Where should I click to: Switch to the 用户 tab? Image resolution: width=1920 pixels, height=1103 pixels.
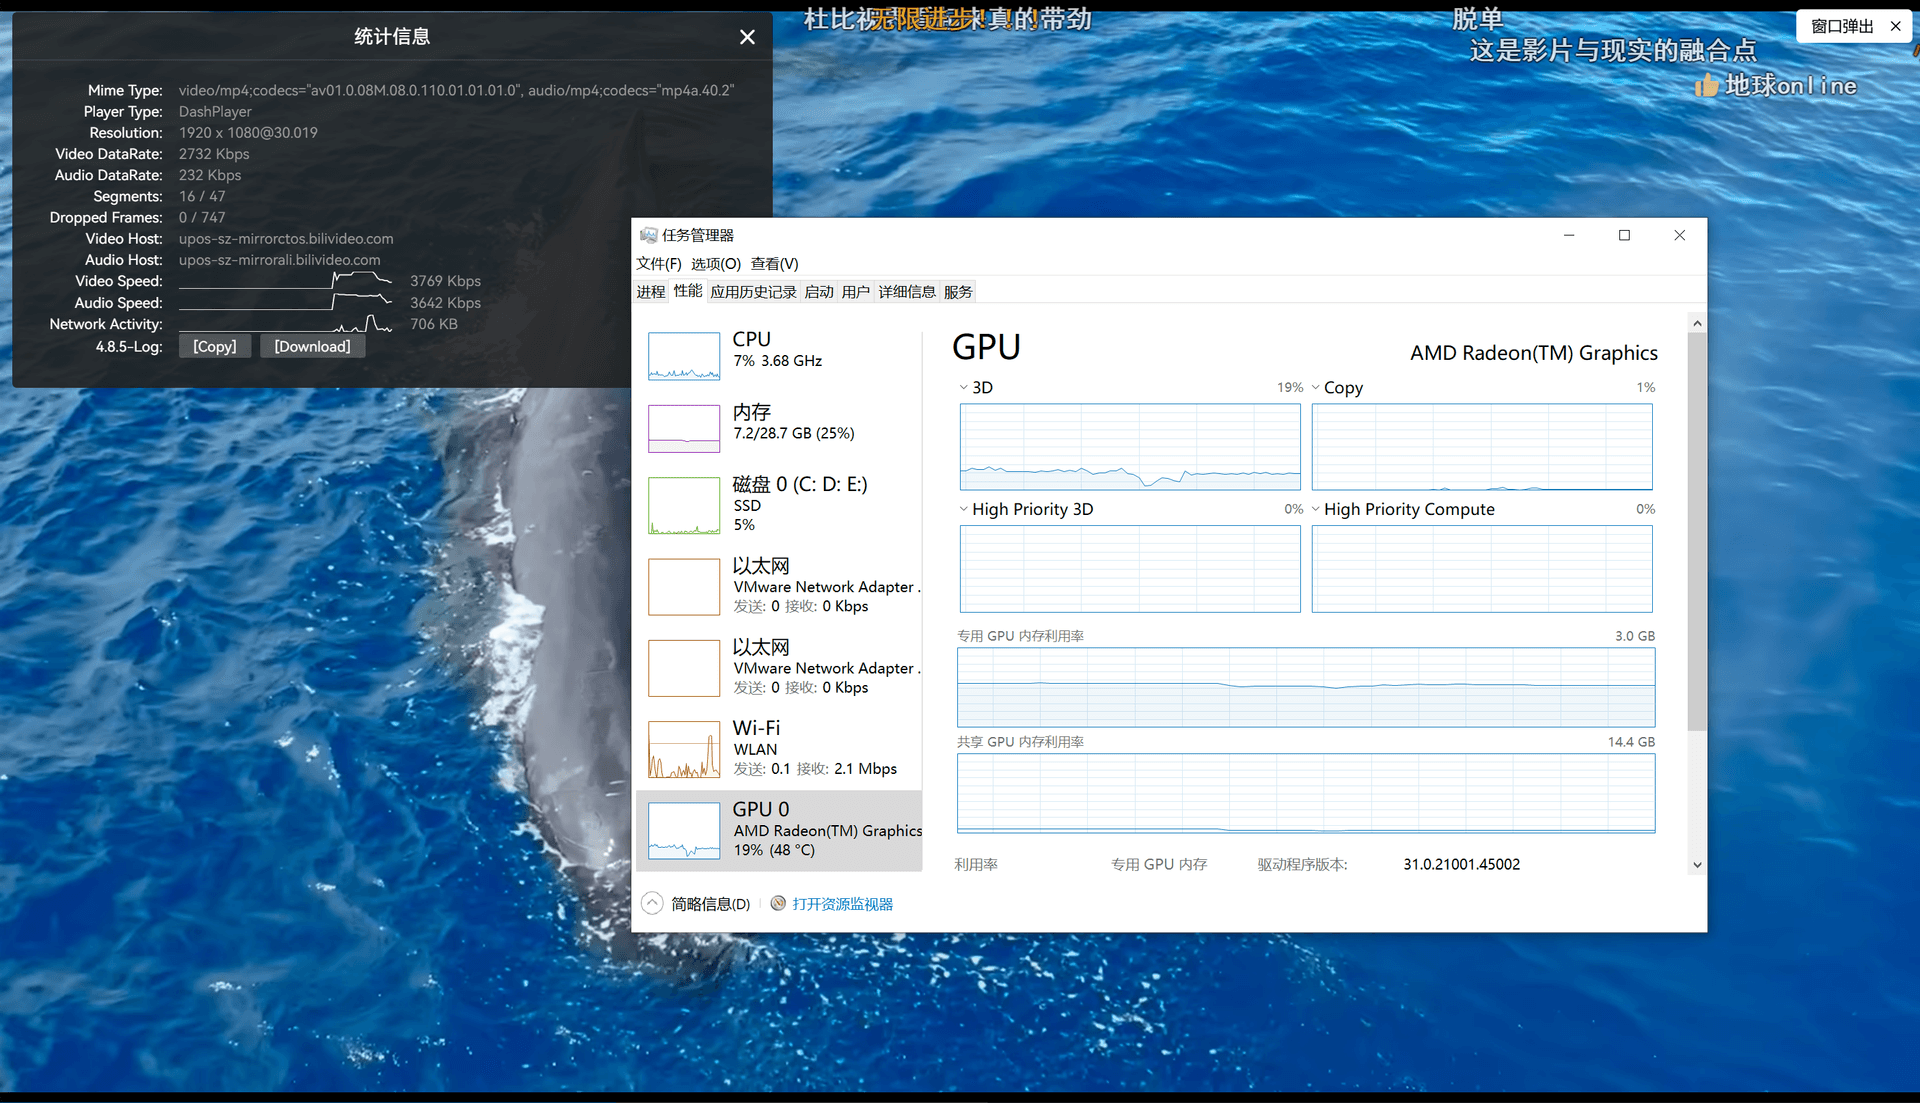[x=856, y=292]
